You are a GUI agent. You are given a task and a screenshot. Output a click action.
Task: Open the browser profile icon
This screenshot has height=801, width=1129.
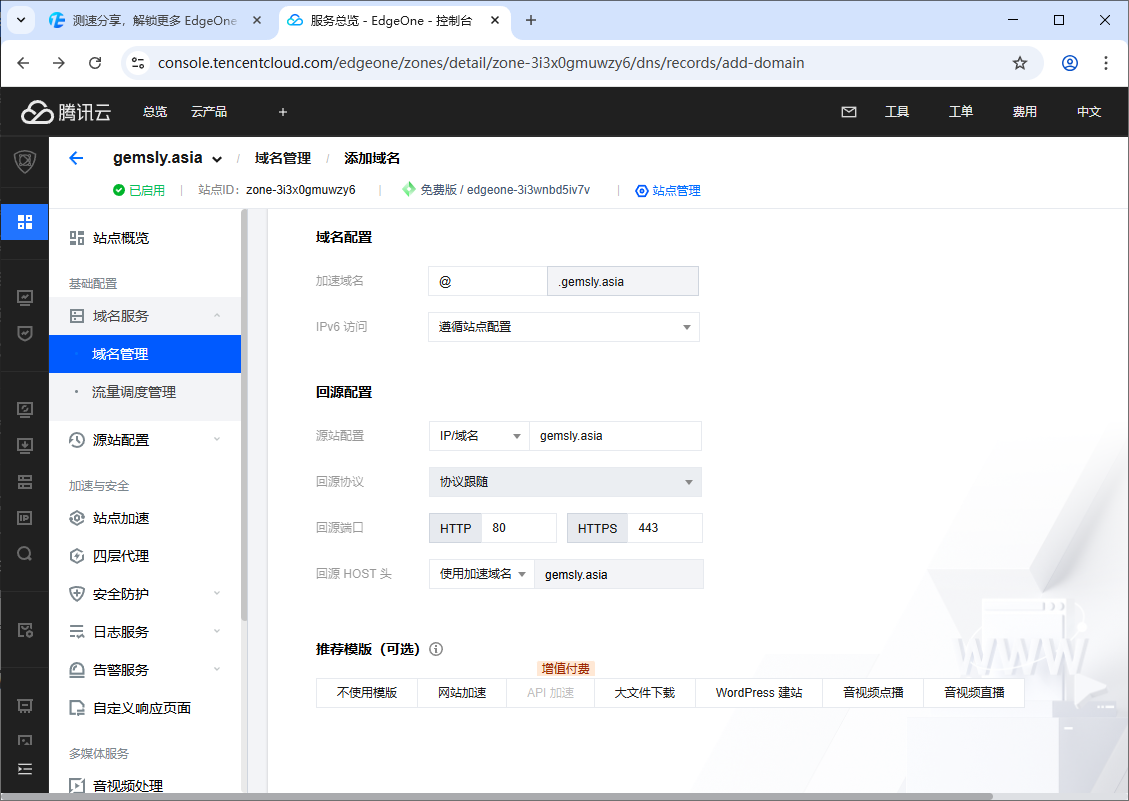click(x=1070, y=63)
